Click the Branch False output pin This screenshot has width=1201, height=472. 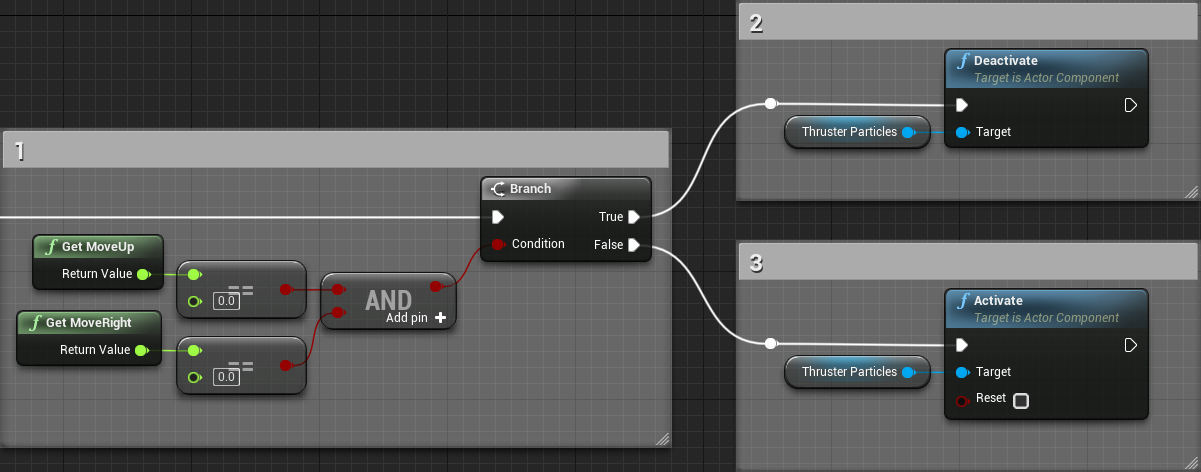(x=634, y=245)
